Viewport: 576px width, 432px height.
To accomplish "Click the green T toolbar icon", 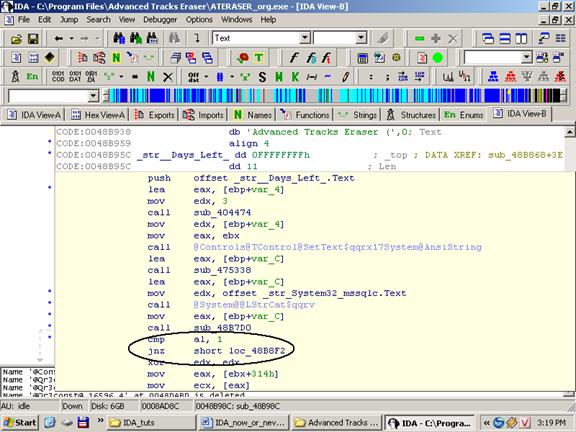I will (259, 58).
